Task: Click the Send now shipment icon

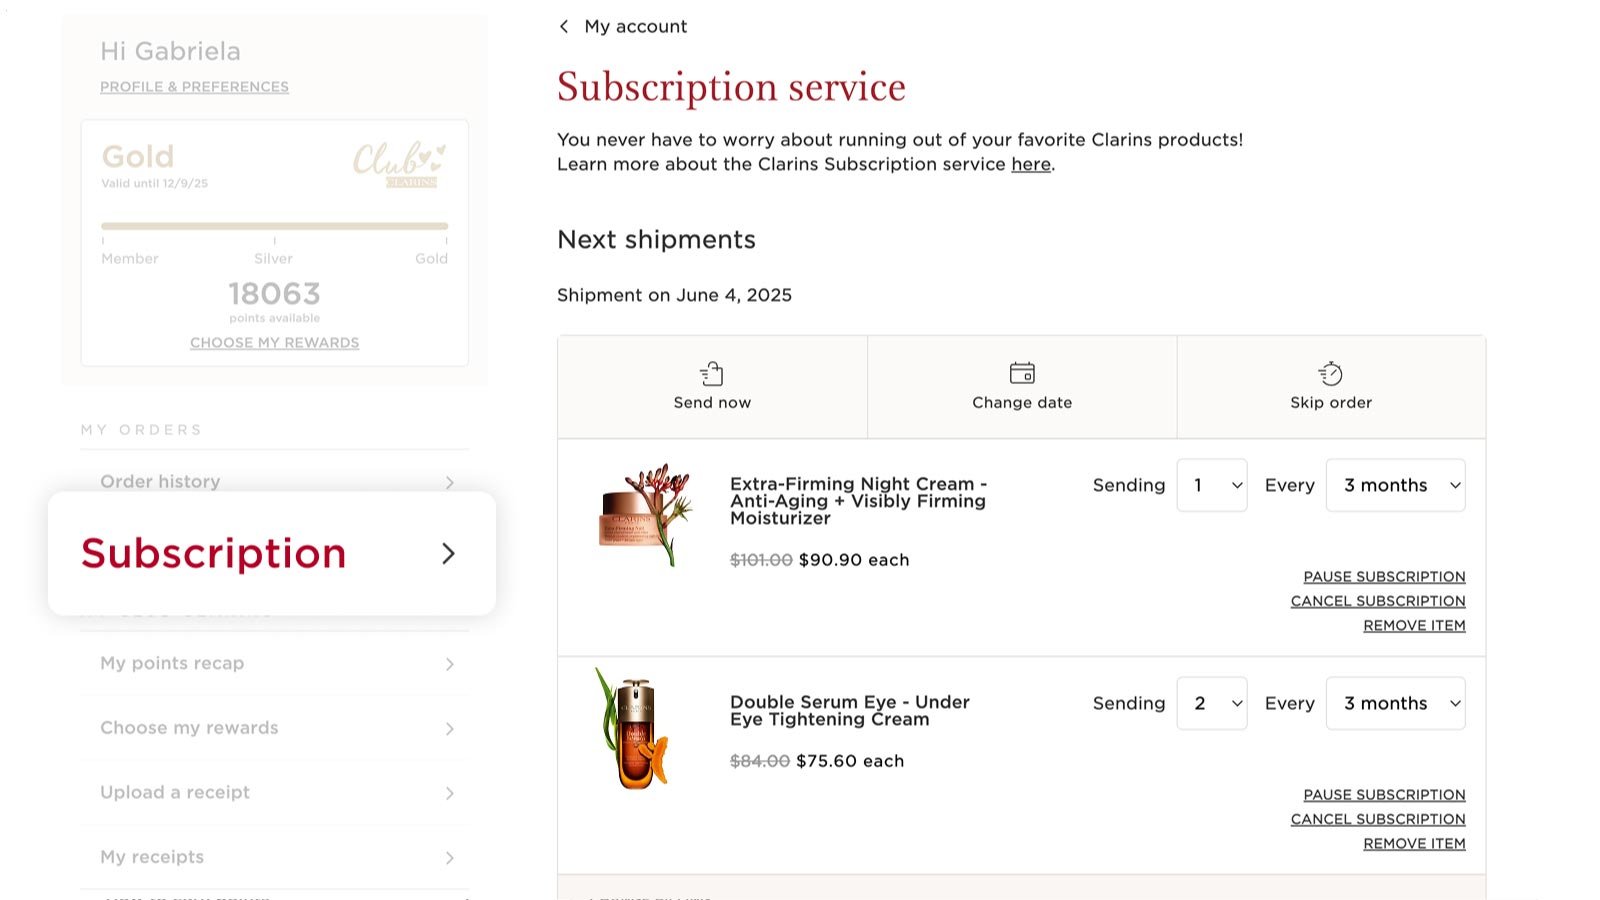Action: click(x=711, y=372)
